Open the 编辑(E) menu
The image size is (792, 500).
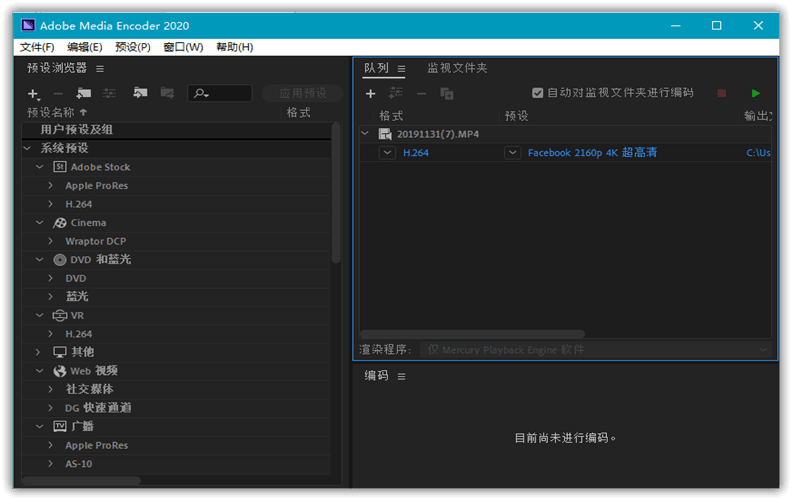tap(84, 47)
